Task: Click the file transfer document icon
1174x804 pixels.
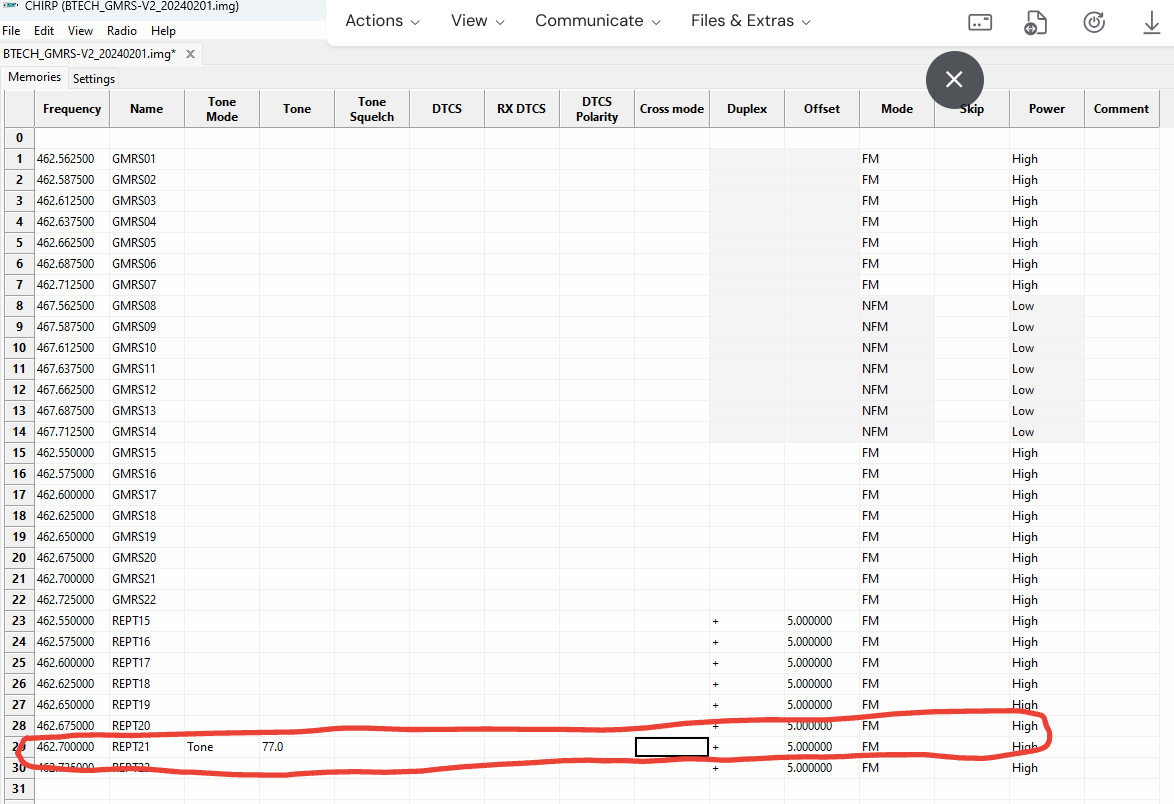Action: pyautogui.click(x=1036, y=22)
